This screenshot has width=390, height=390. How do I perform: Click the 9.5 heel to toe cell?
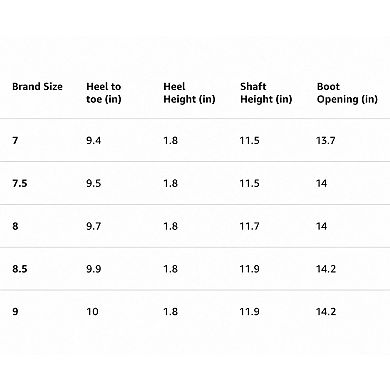pyautogui.click(x=93, y=183)
